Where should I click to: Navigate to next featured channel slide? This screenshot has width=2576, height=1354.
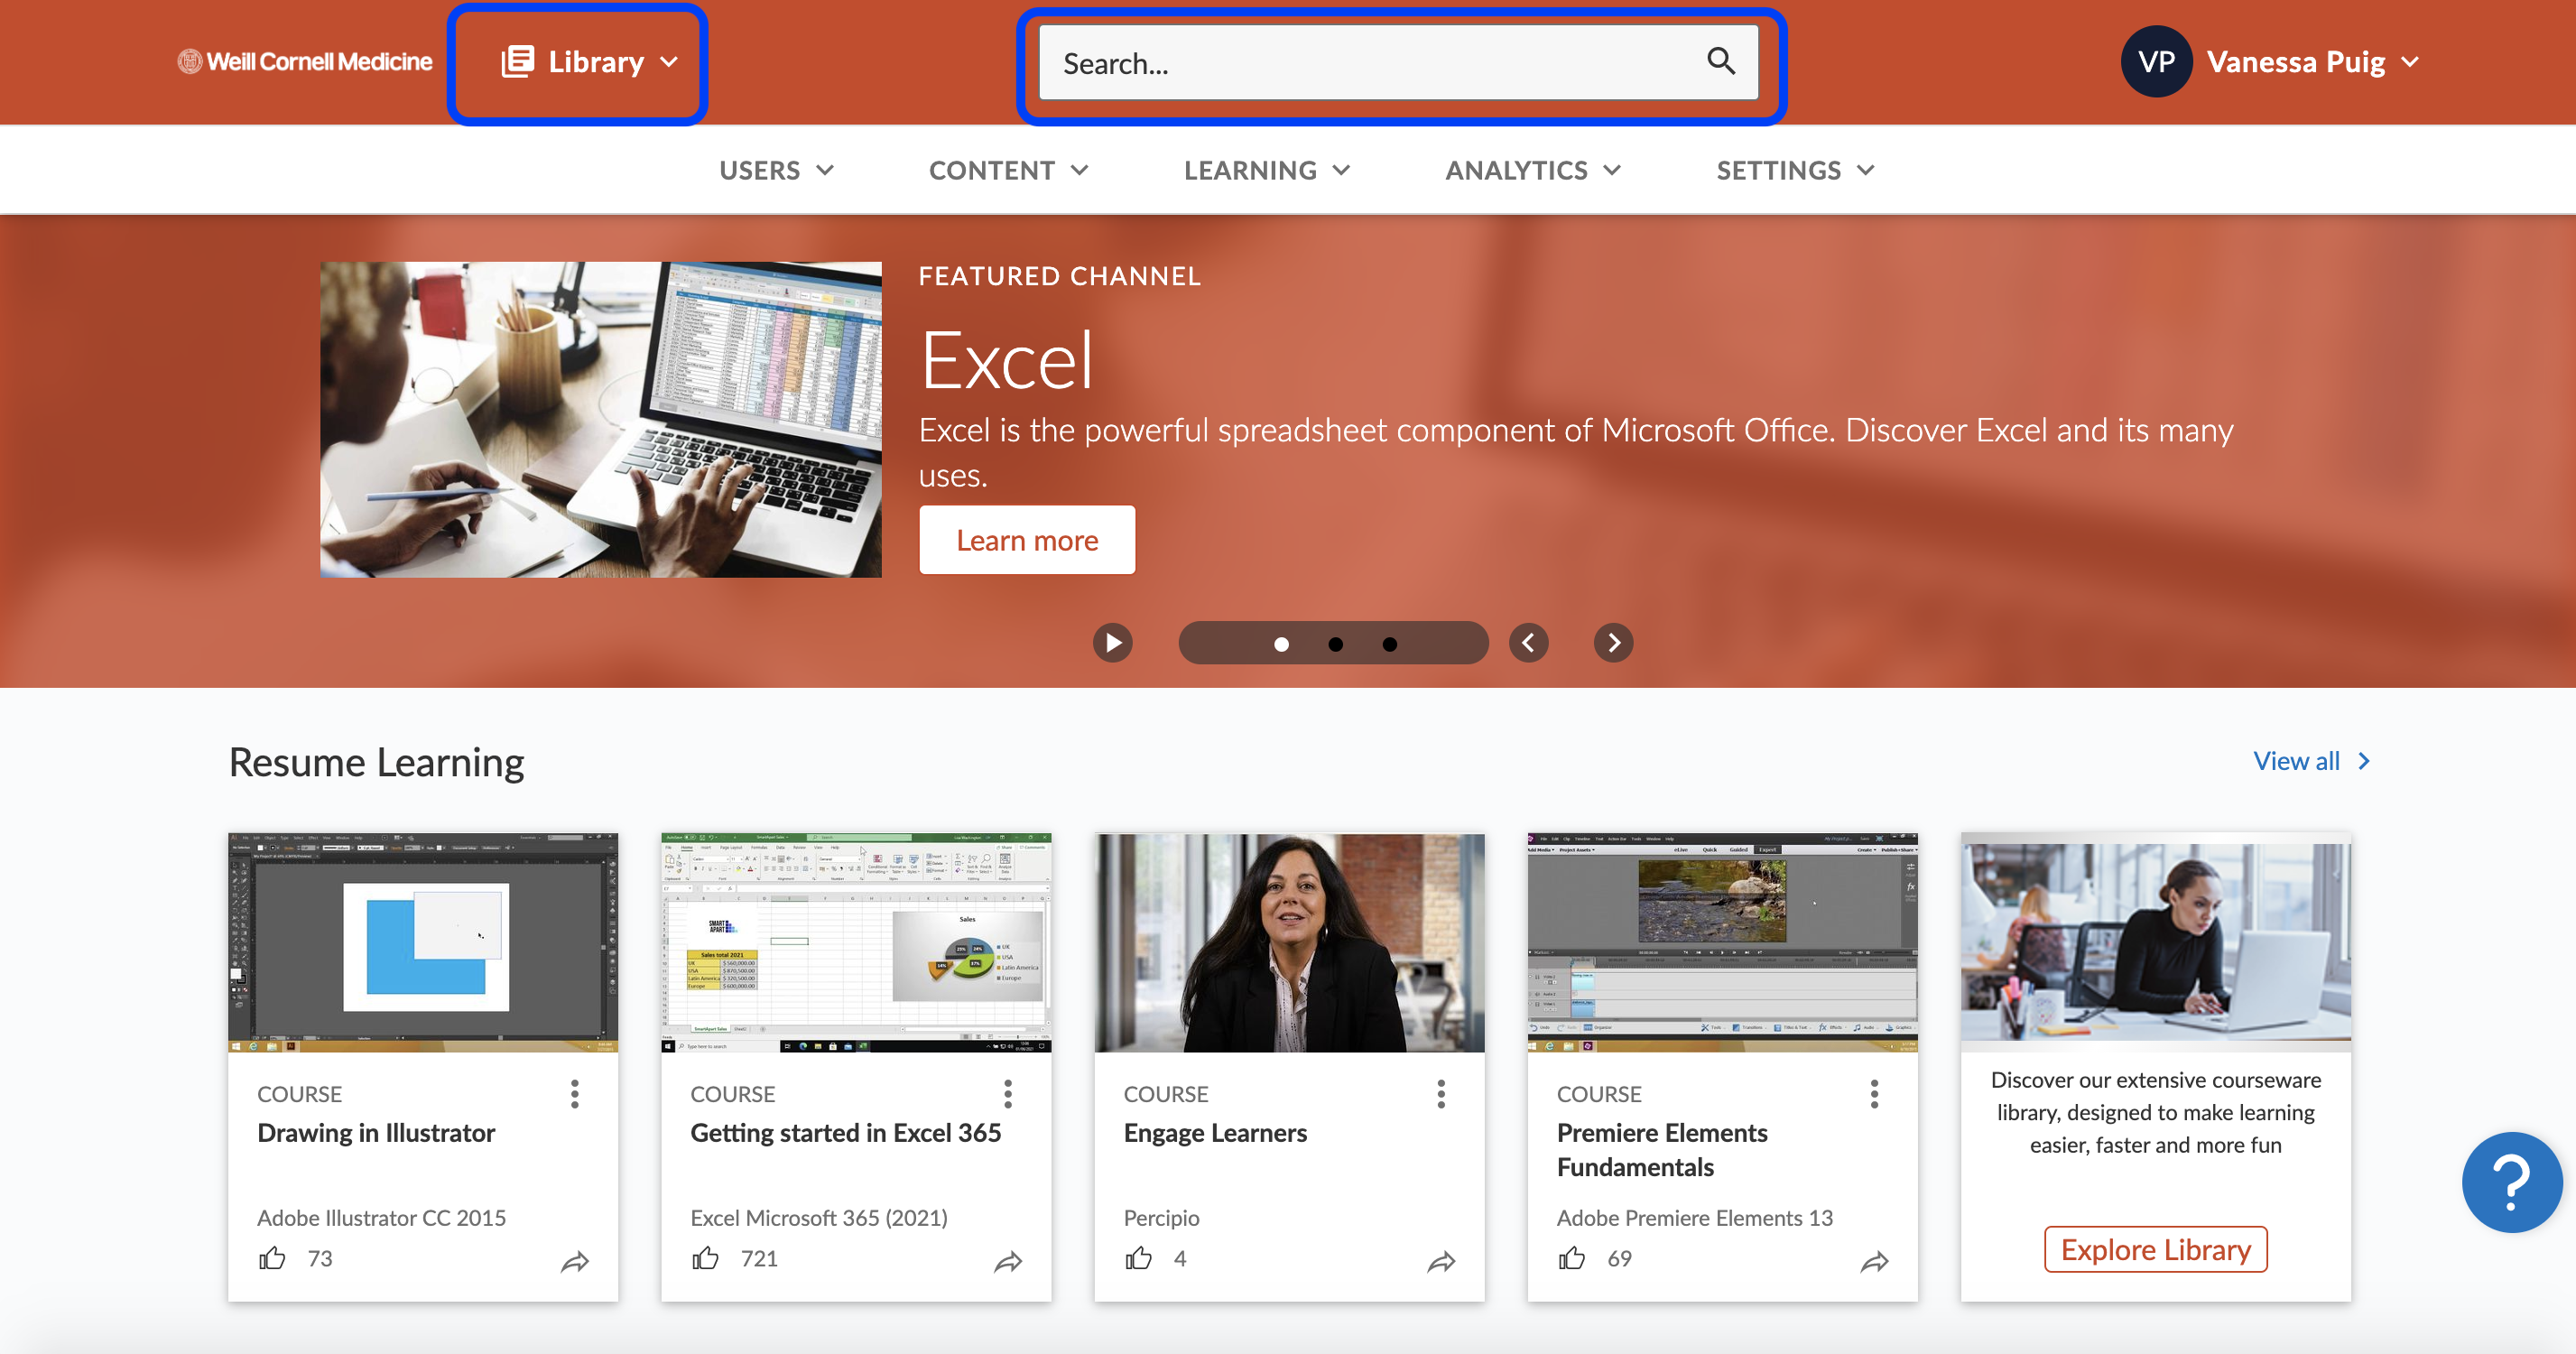(1610, 644)
